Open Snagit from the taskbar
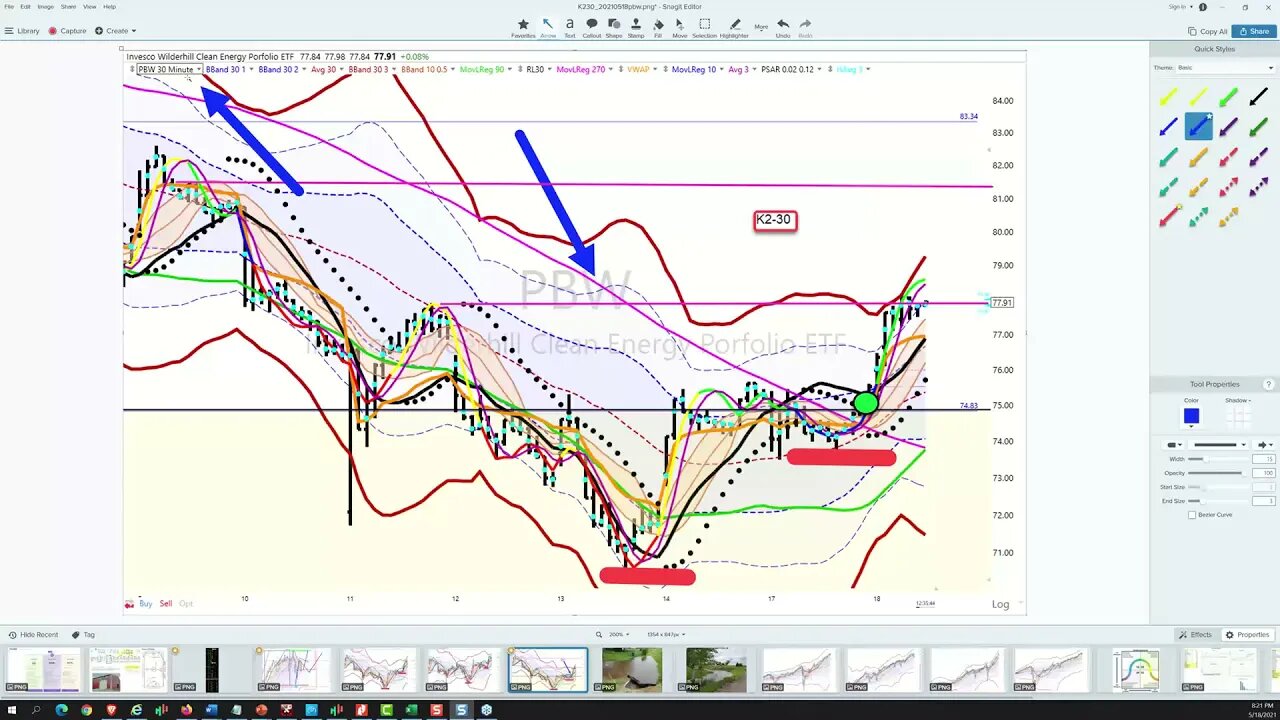The width and height of the screenshot is (1280, 720). (x=461, y=710)
